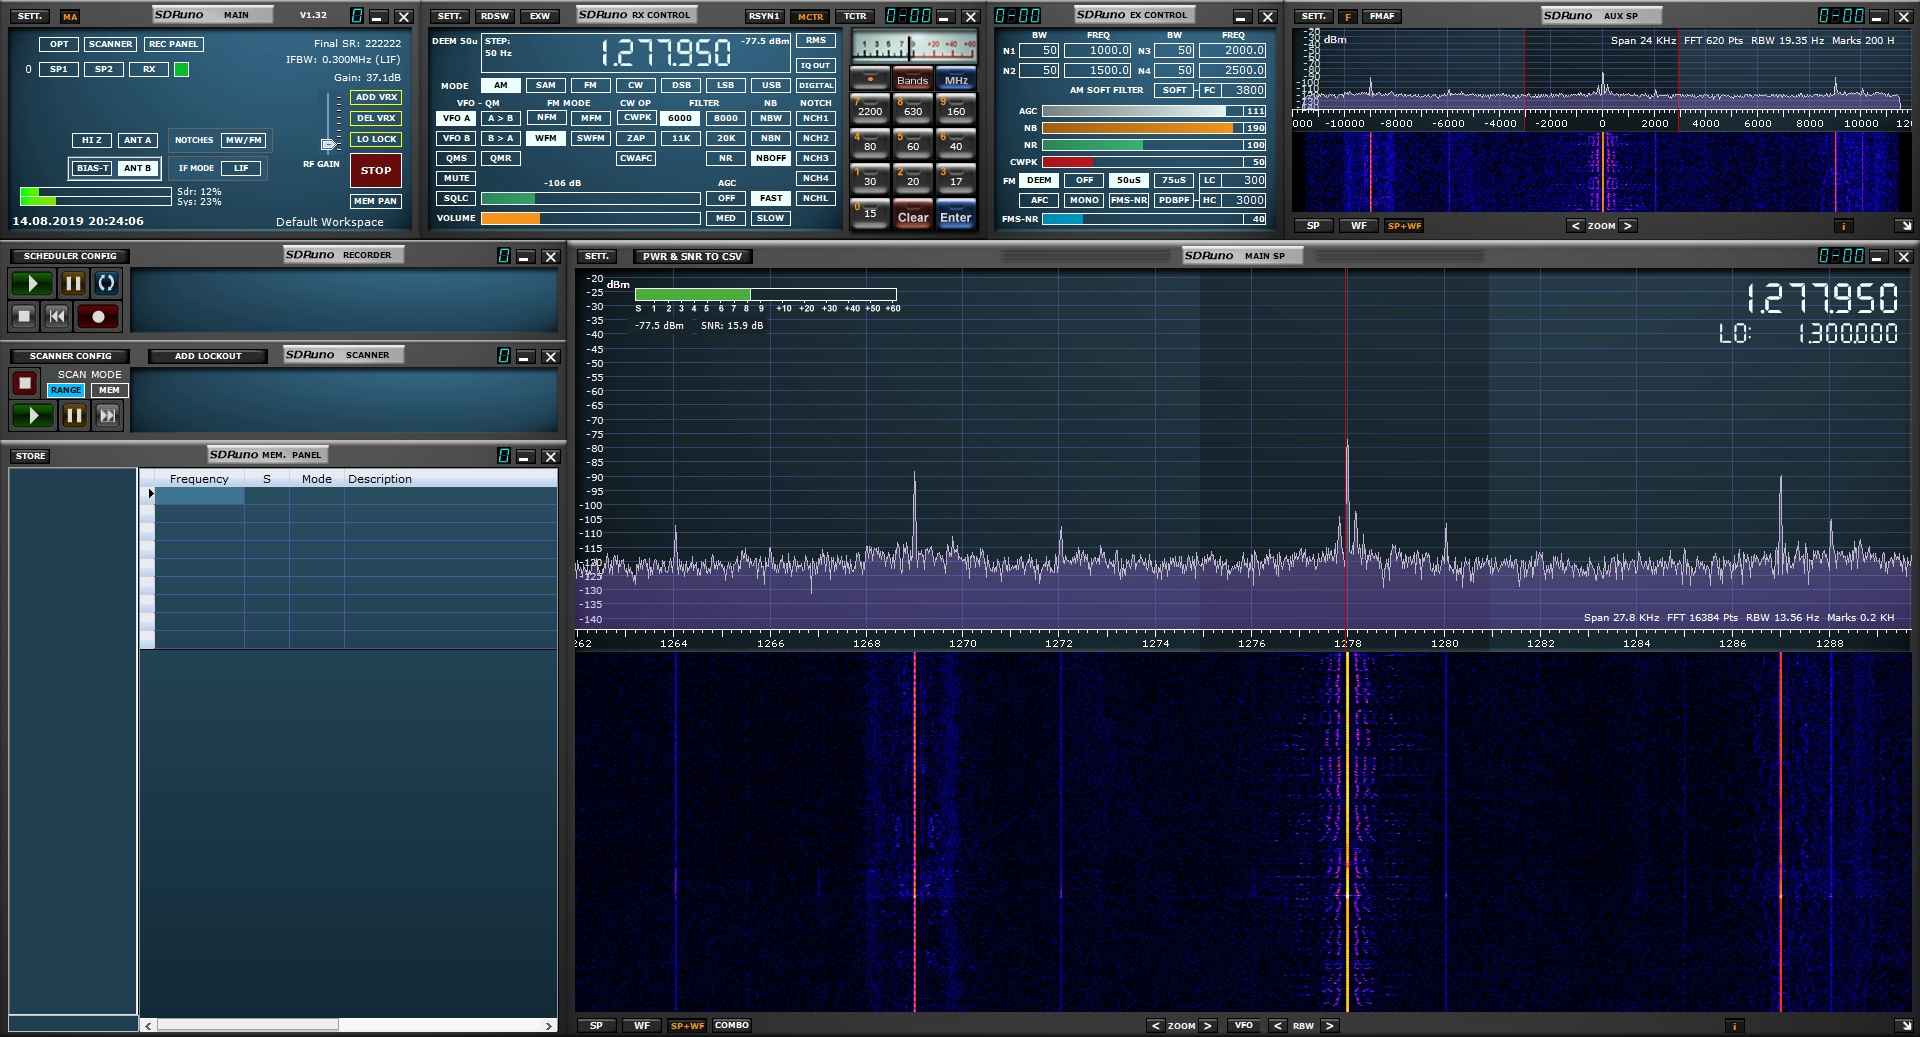This screenshot has height=1037, width=1920.
Task: Open the MEM PAN memory panel
Action: [x=376, y=201]
